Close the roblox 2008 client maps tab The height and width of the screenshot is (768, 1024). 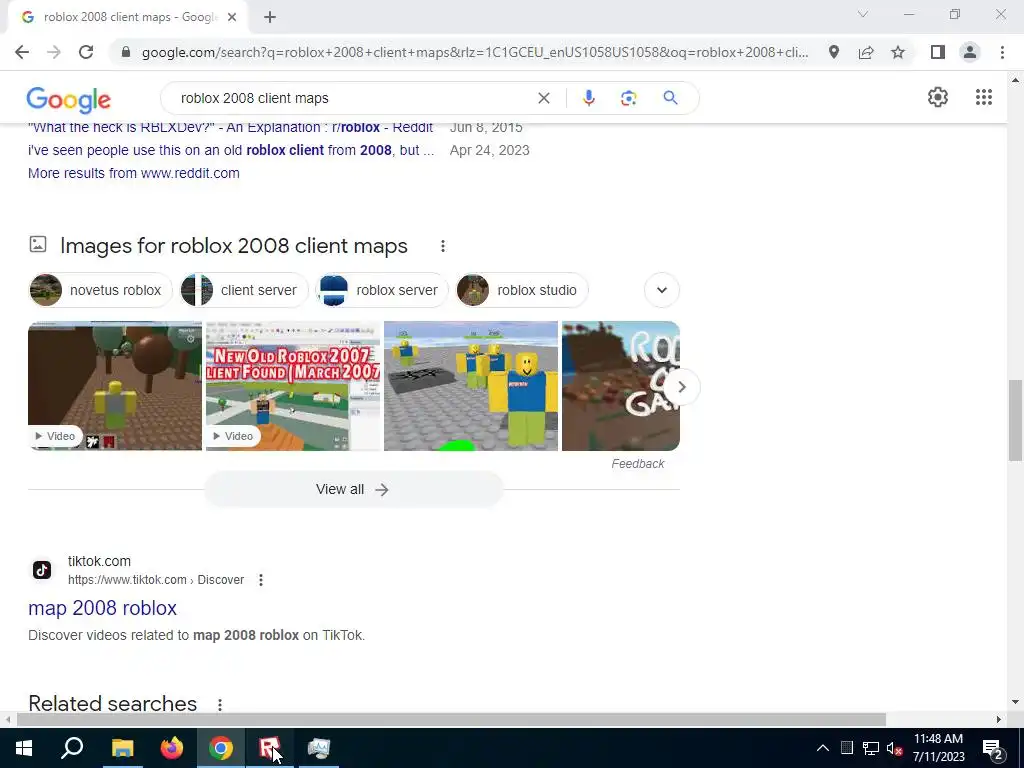pyautogui.click(x=232, y=18)
